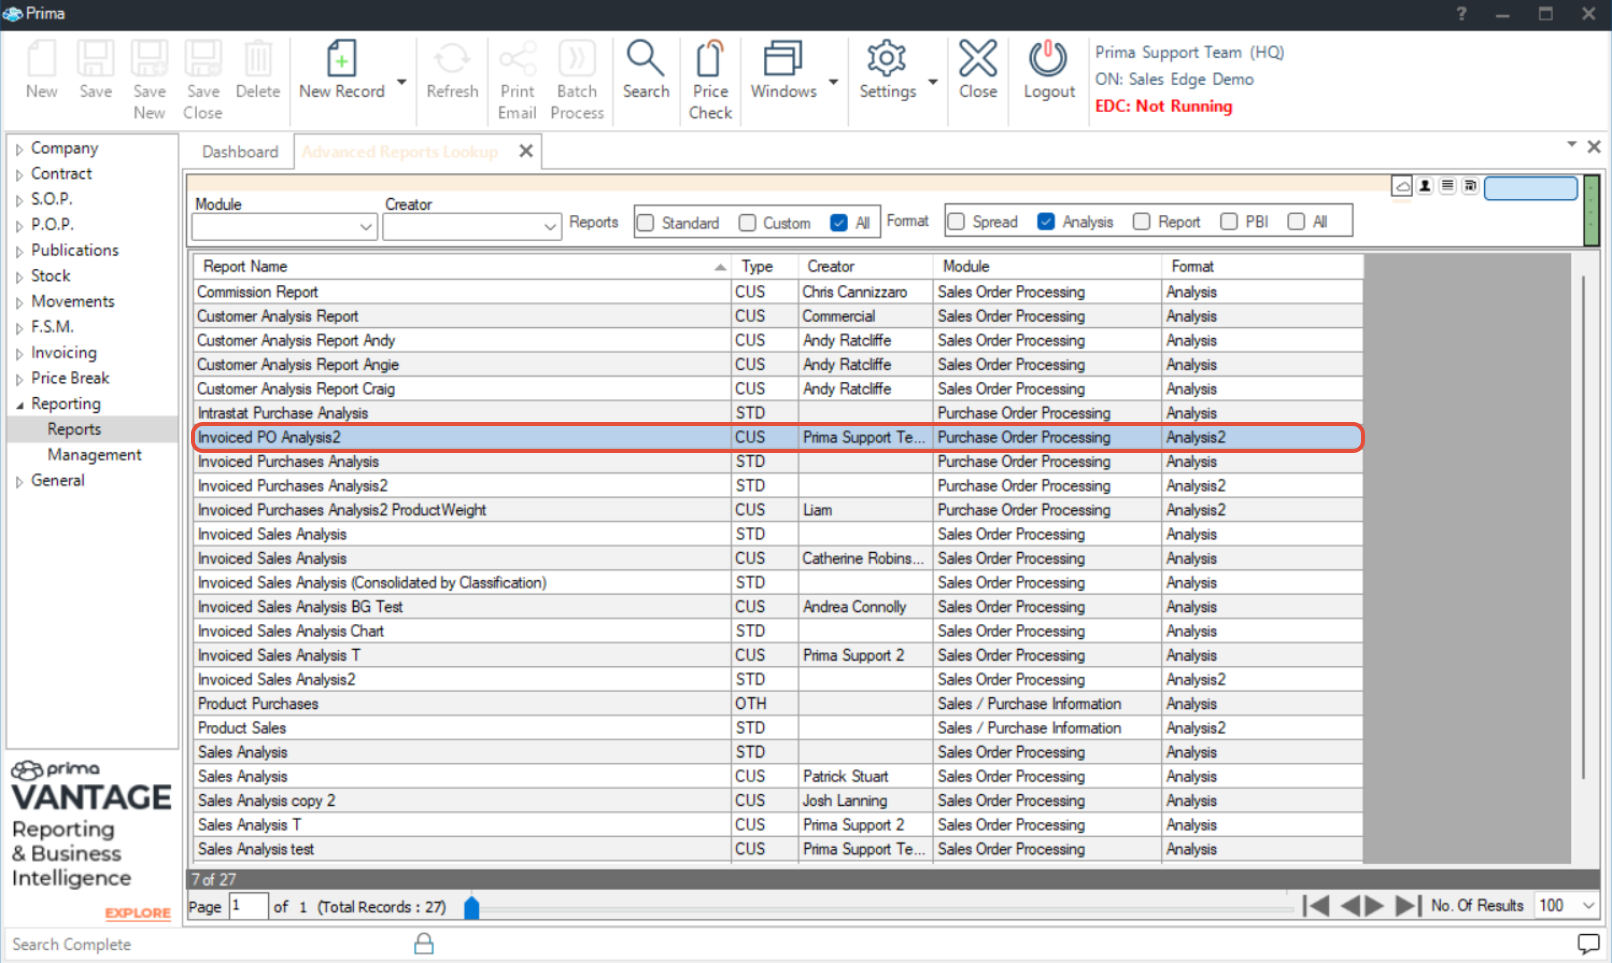Image resolution: width=1612 pixels, height=963 pixels.
Task: Close the Advanced Reports Lookup tab
Action: point(526,151)
